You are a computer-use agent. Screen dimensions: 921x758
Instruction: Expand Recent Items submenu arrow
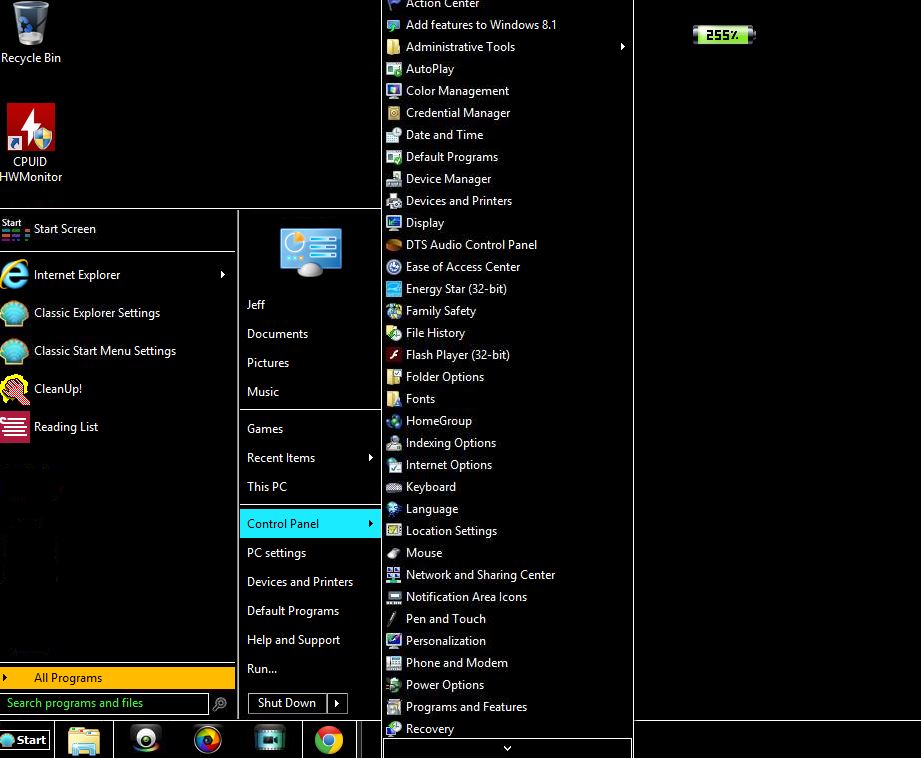click(371, 458)
